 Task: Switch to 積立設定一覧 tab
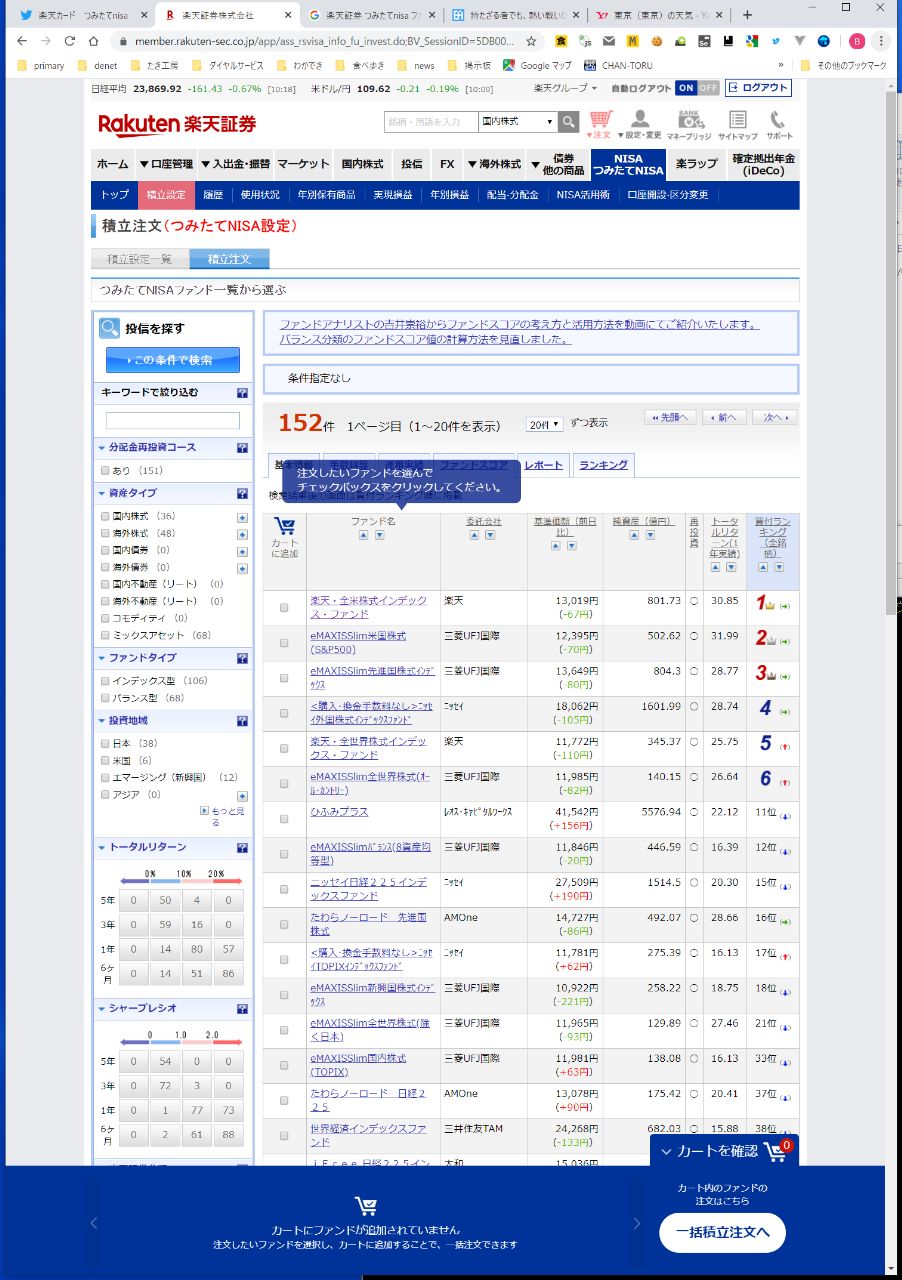(139, 259)
